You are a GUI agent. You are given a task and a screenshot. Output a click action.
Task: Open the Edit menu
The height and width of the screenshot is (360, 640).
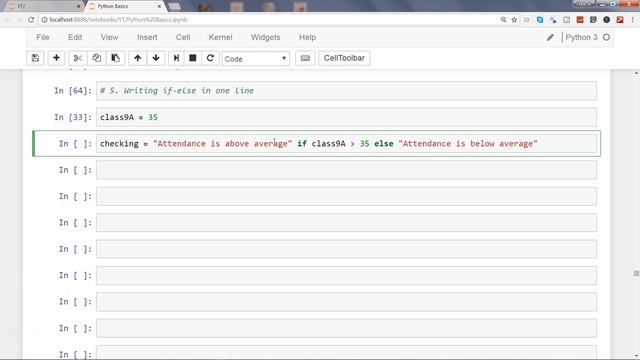click(x=75, y=37)
